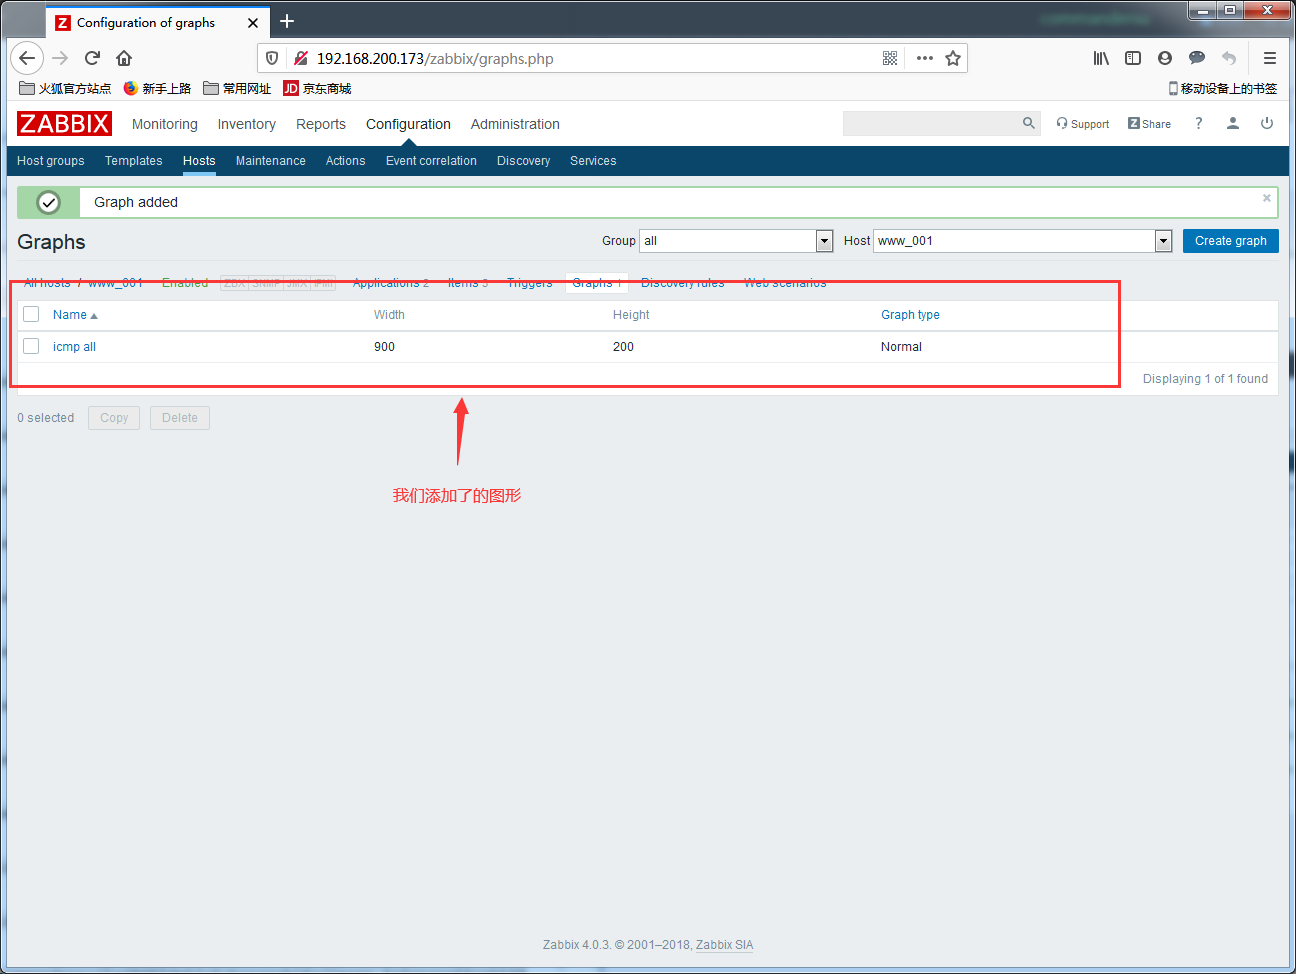
Task: Tick the select-all checkbox in table header
Action: pyautogui.click(x=31, y=314)
